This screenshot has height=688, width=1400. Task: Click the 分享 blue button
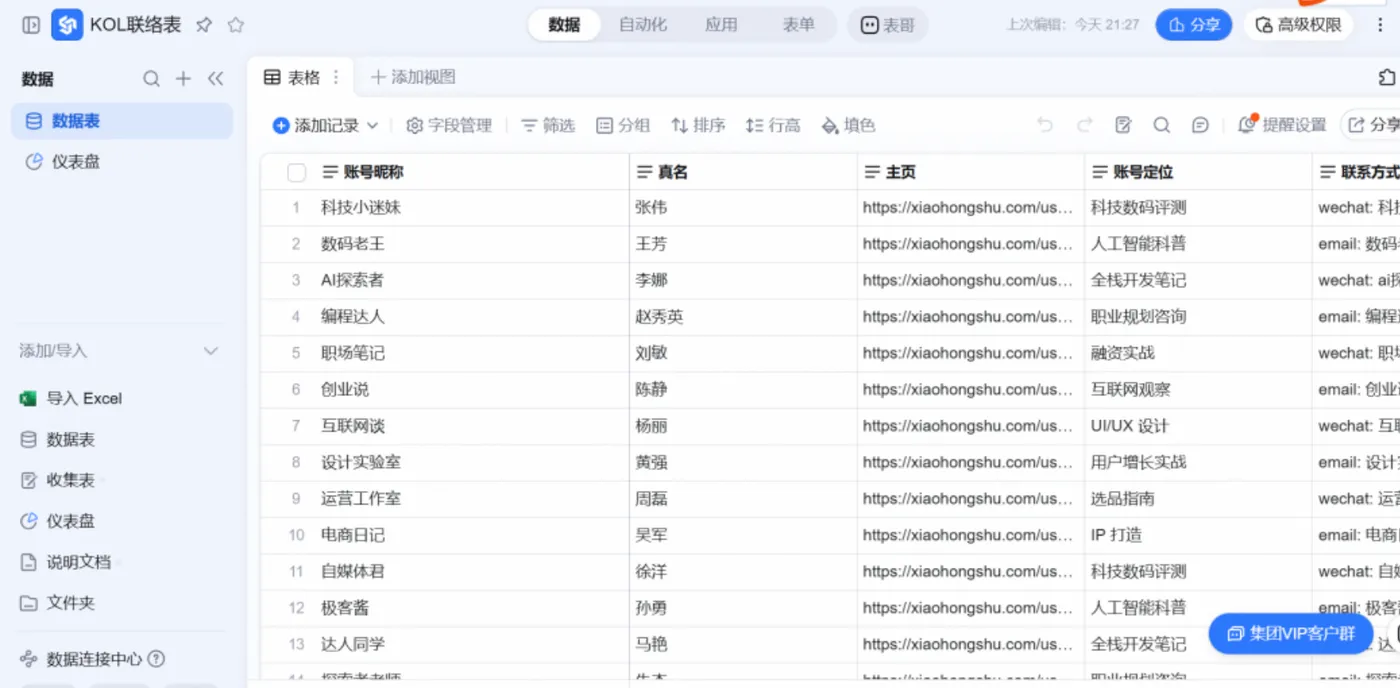point(1193,25)
